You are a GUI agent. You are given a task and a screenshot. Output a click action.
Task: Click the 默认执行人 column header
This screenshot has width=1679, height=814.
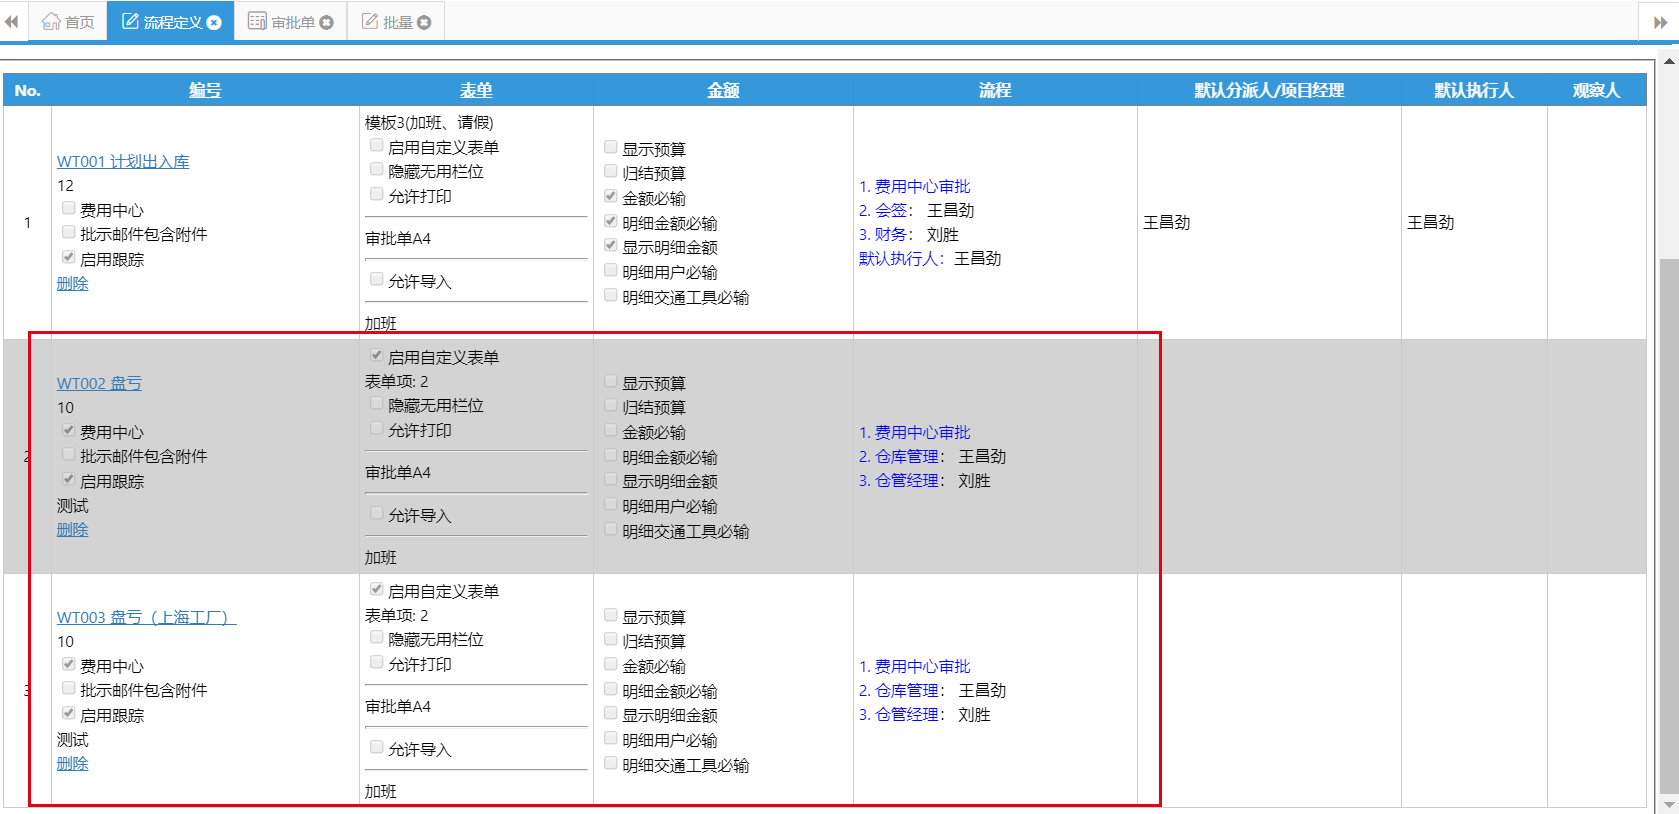coord(1474,90)
